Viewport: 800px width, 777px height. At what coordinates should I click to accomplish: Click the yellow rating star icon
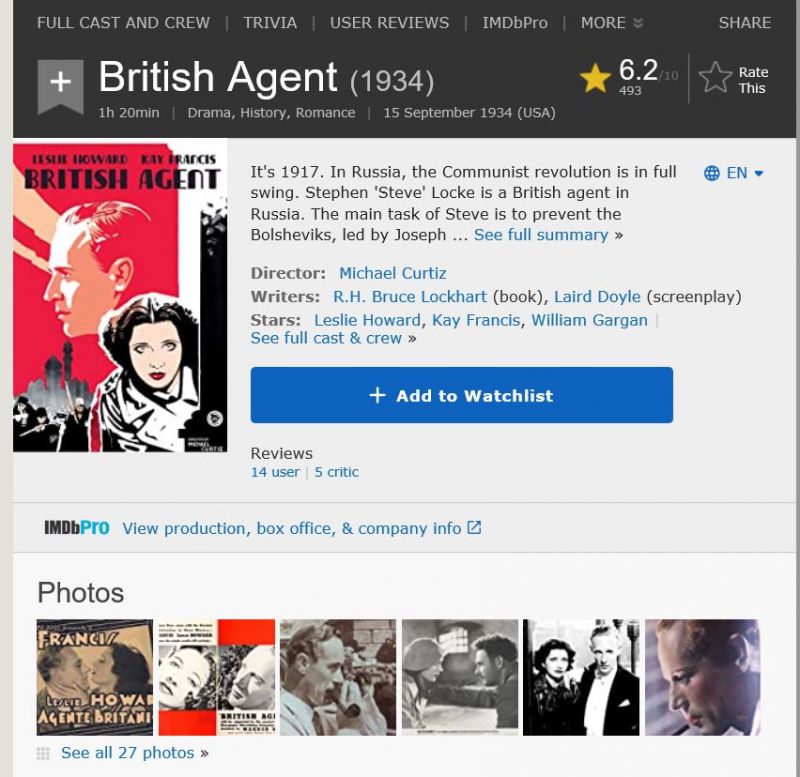[x=595, y=78]
